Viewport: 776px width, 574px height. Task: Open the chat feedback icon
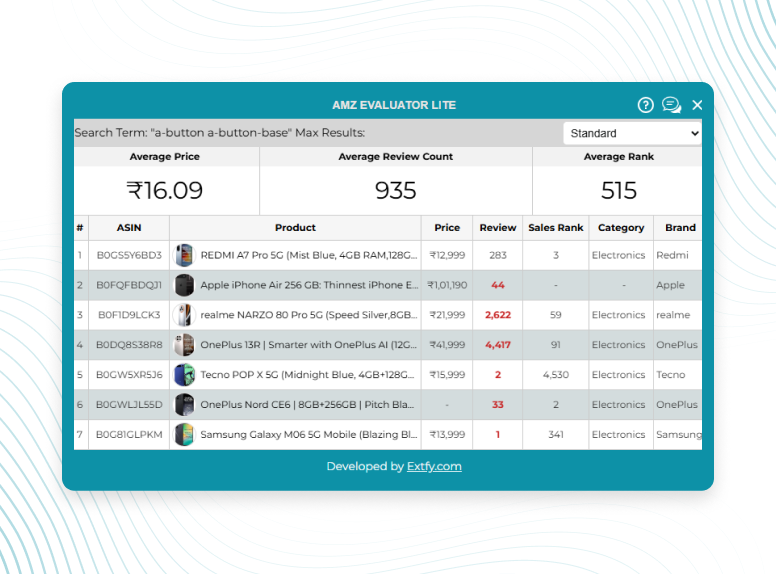click(672, 105)
